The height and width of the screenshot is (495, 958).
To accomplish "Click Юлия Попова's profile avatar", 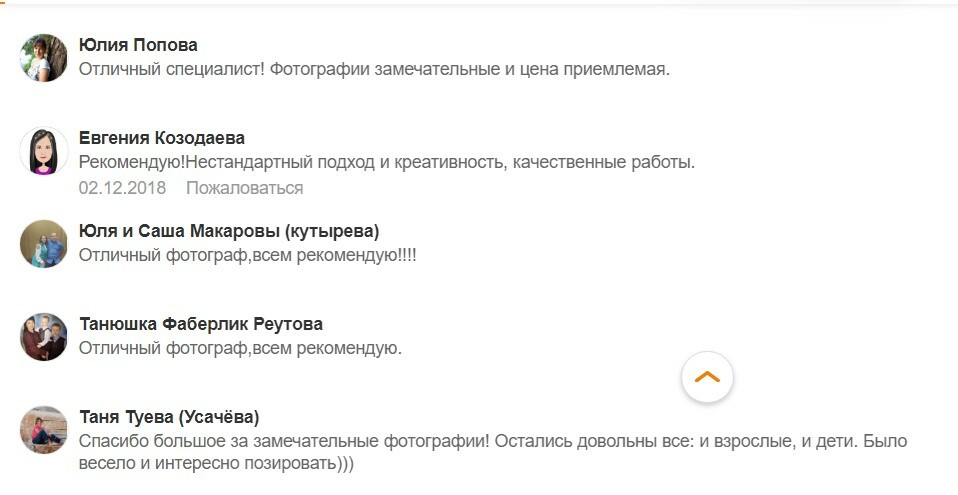I will pos(44,58).
